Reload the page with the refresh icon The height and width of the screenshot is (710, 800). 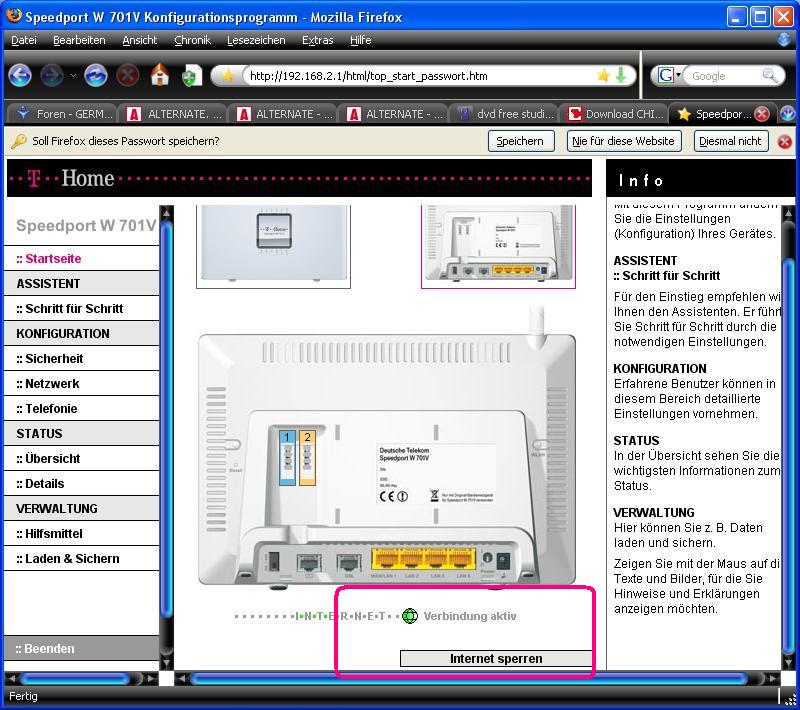96,75
